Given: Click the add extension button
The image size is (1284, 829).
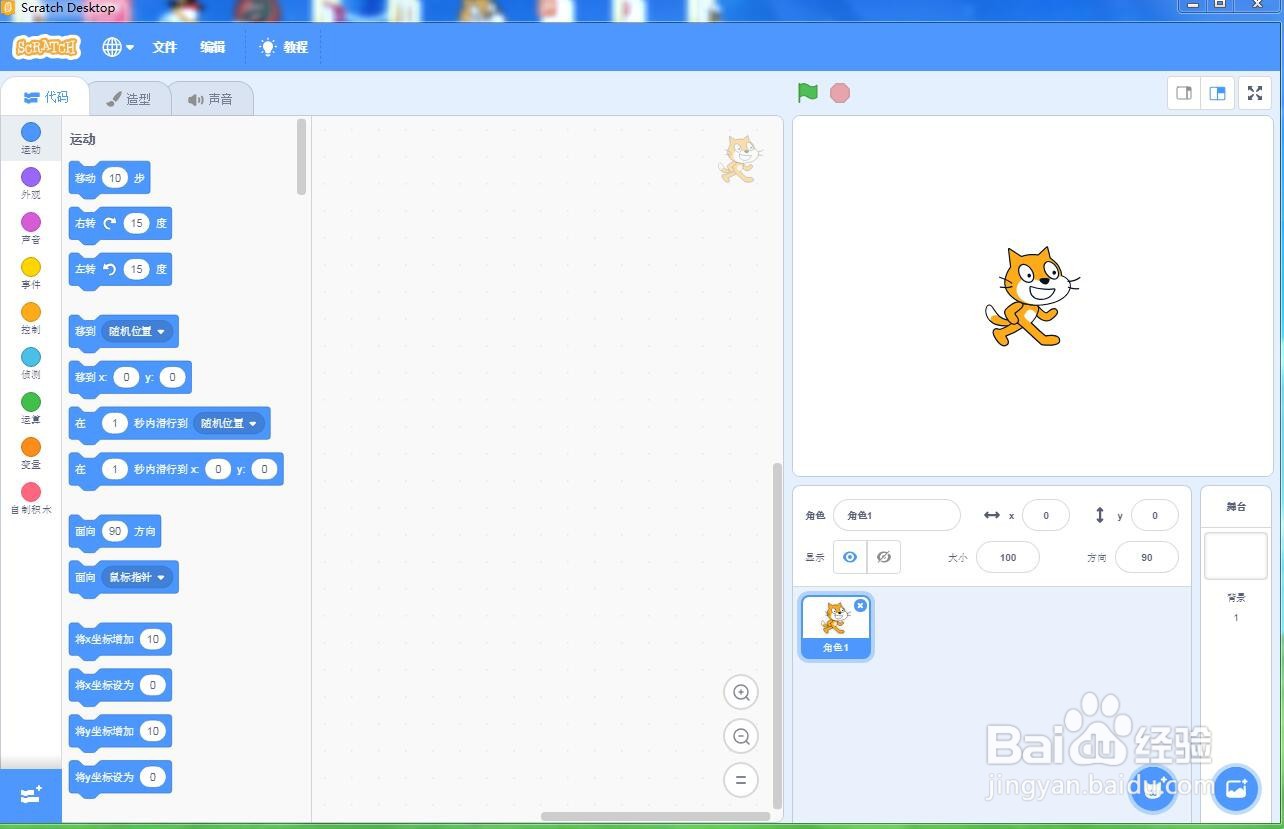Looking at the screenshot, I should point(31,795).
